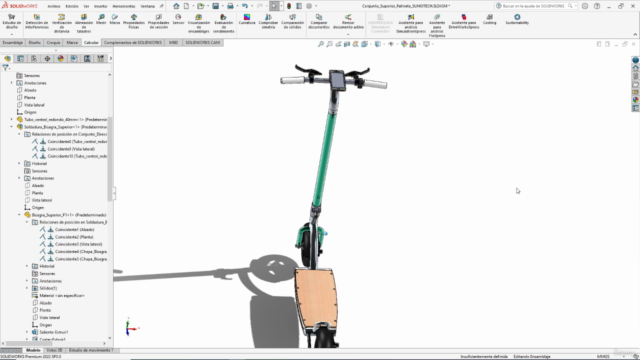
Task: Open the Archivo menu
Action: click(x=53, y=6)
